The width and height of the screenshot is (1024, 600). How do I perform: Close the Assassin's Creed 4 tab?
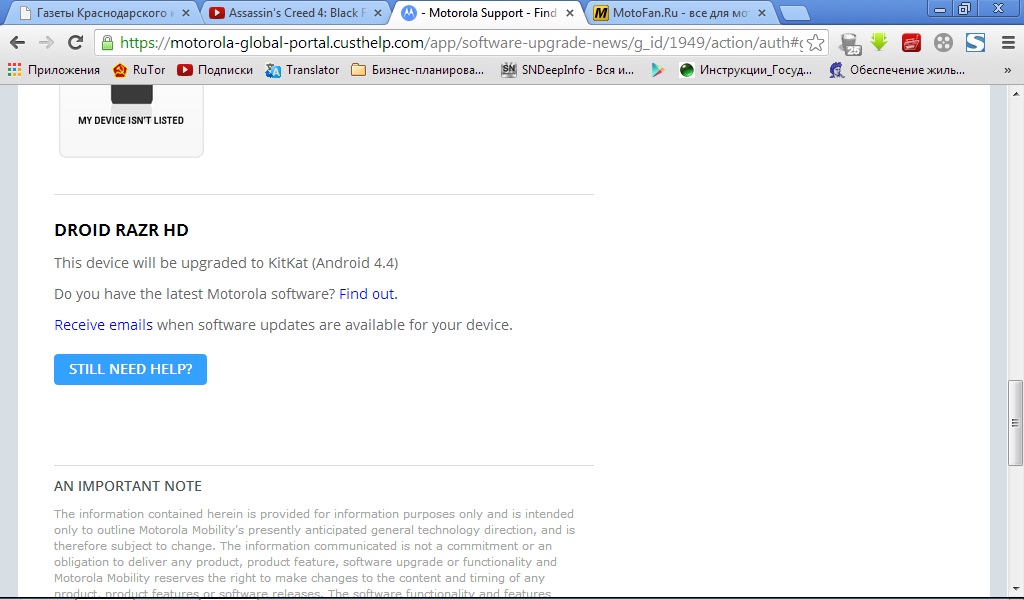[x=377, y=13]
